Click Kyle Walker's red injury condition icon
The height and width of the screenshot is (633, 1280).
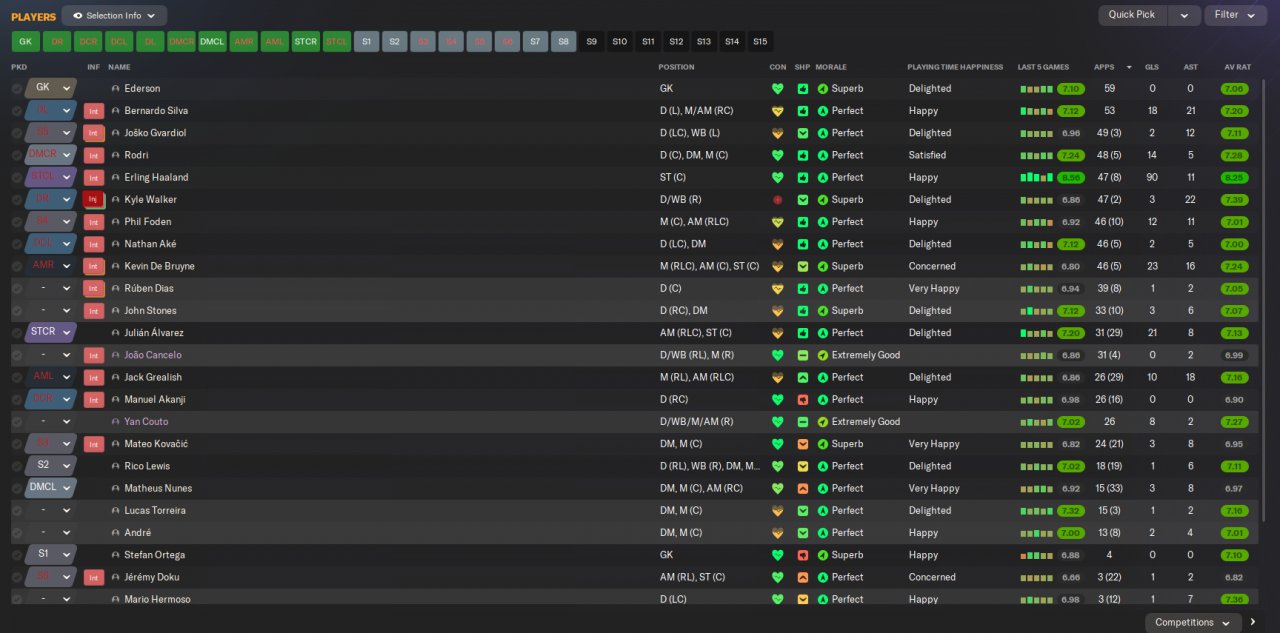(x=777, y=200)
